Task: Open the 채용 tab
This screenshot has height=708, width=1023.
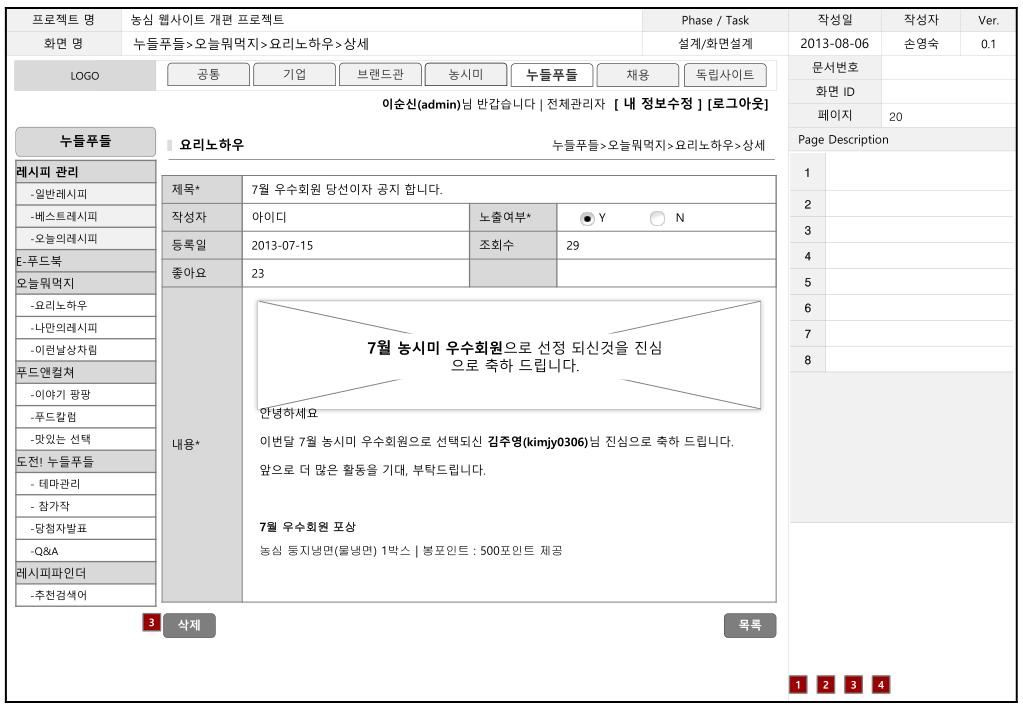Action: pos(638,74)
